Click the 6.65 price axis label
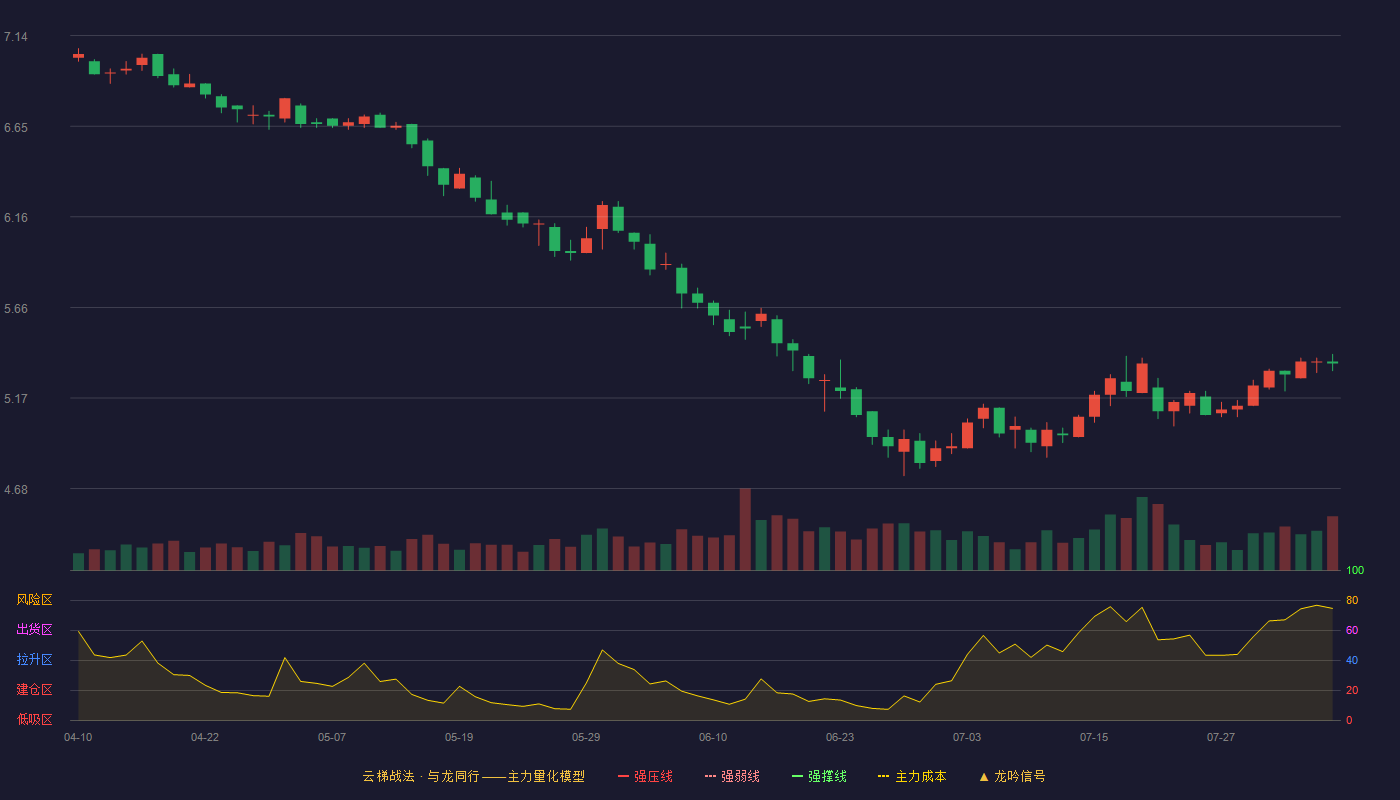 pos(16,128)
